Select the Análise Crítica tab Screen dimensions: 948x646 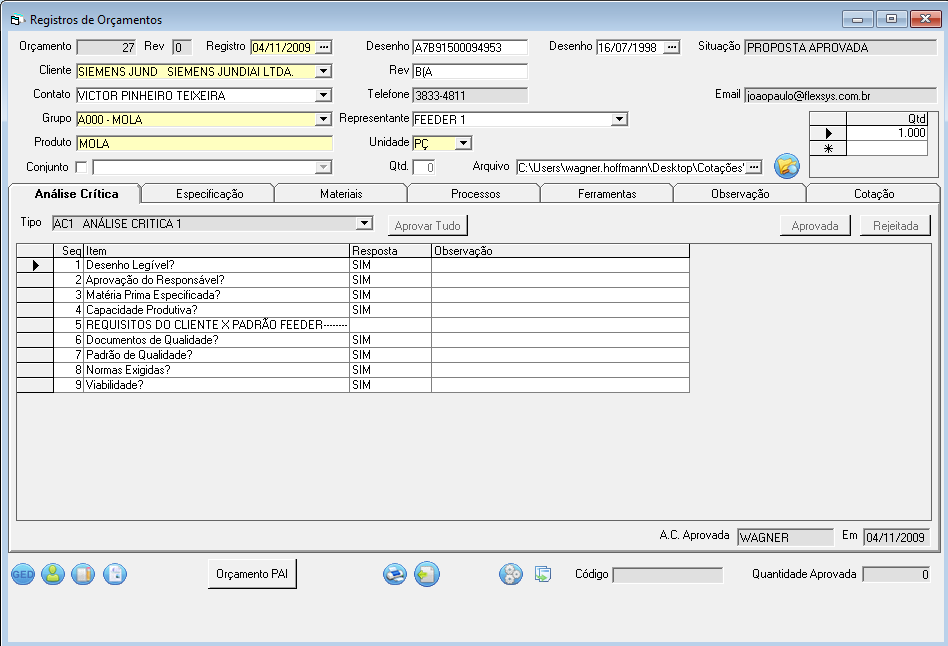[76, 194]
